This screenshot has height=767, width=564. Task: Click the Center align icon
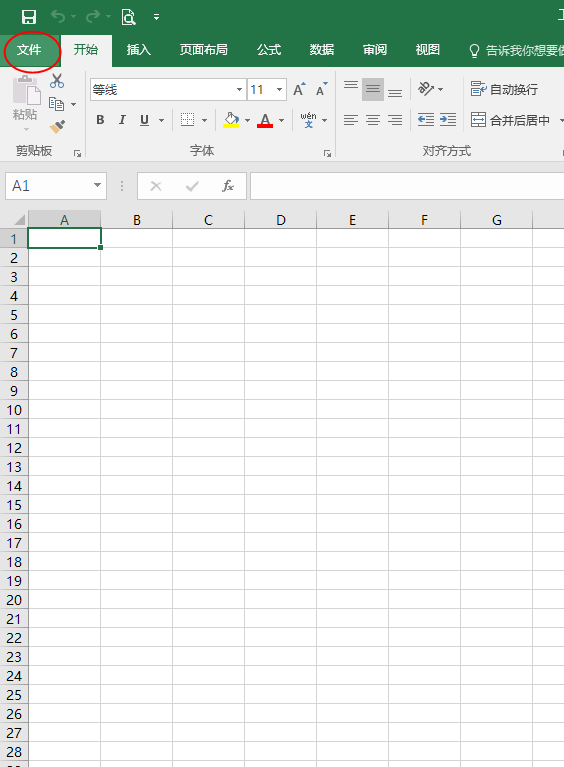pyautogui.click(x=373, y=120)
